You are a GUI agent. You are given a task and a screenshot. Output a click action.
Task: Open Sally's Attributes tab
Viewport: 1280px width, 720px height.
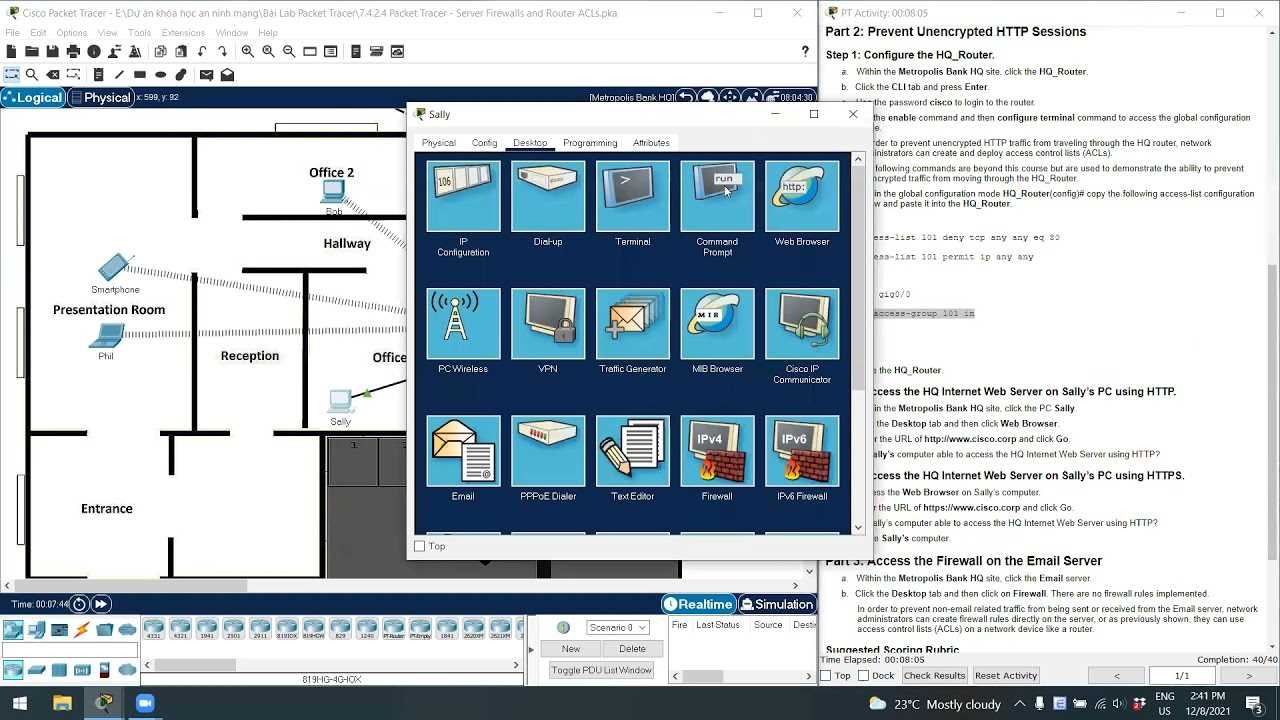[651, 143]
